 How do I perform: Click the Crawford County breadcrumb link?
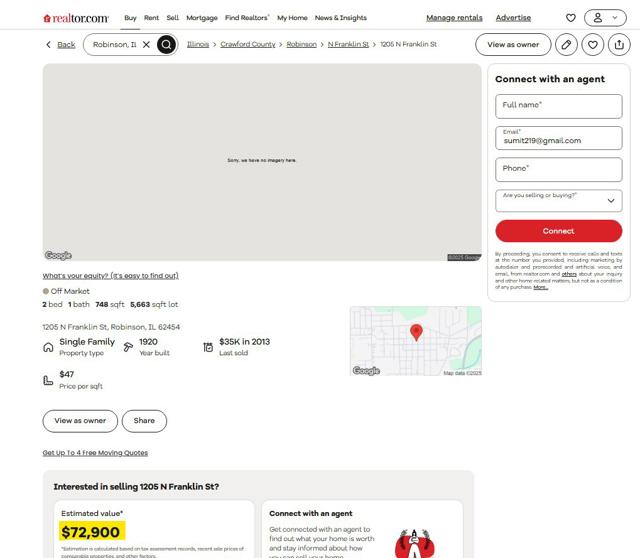248,44
